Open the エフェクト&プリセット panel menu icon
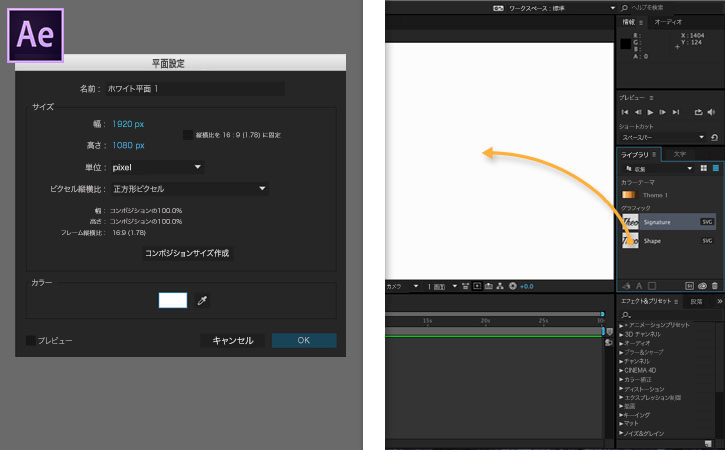 [676, 302]
